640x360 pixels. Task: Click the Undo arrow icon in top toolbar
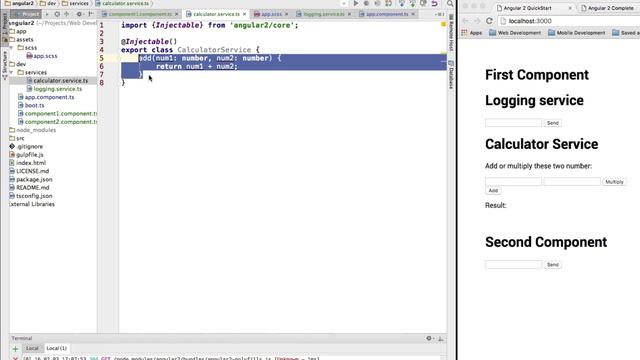[435, 4]
